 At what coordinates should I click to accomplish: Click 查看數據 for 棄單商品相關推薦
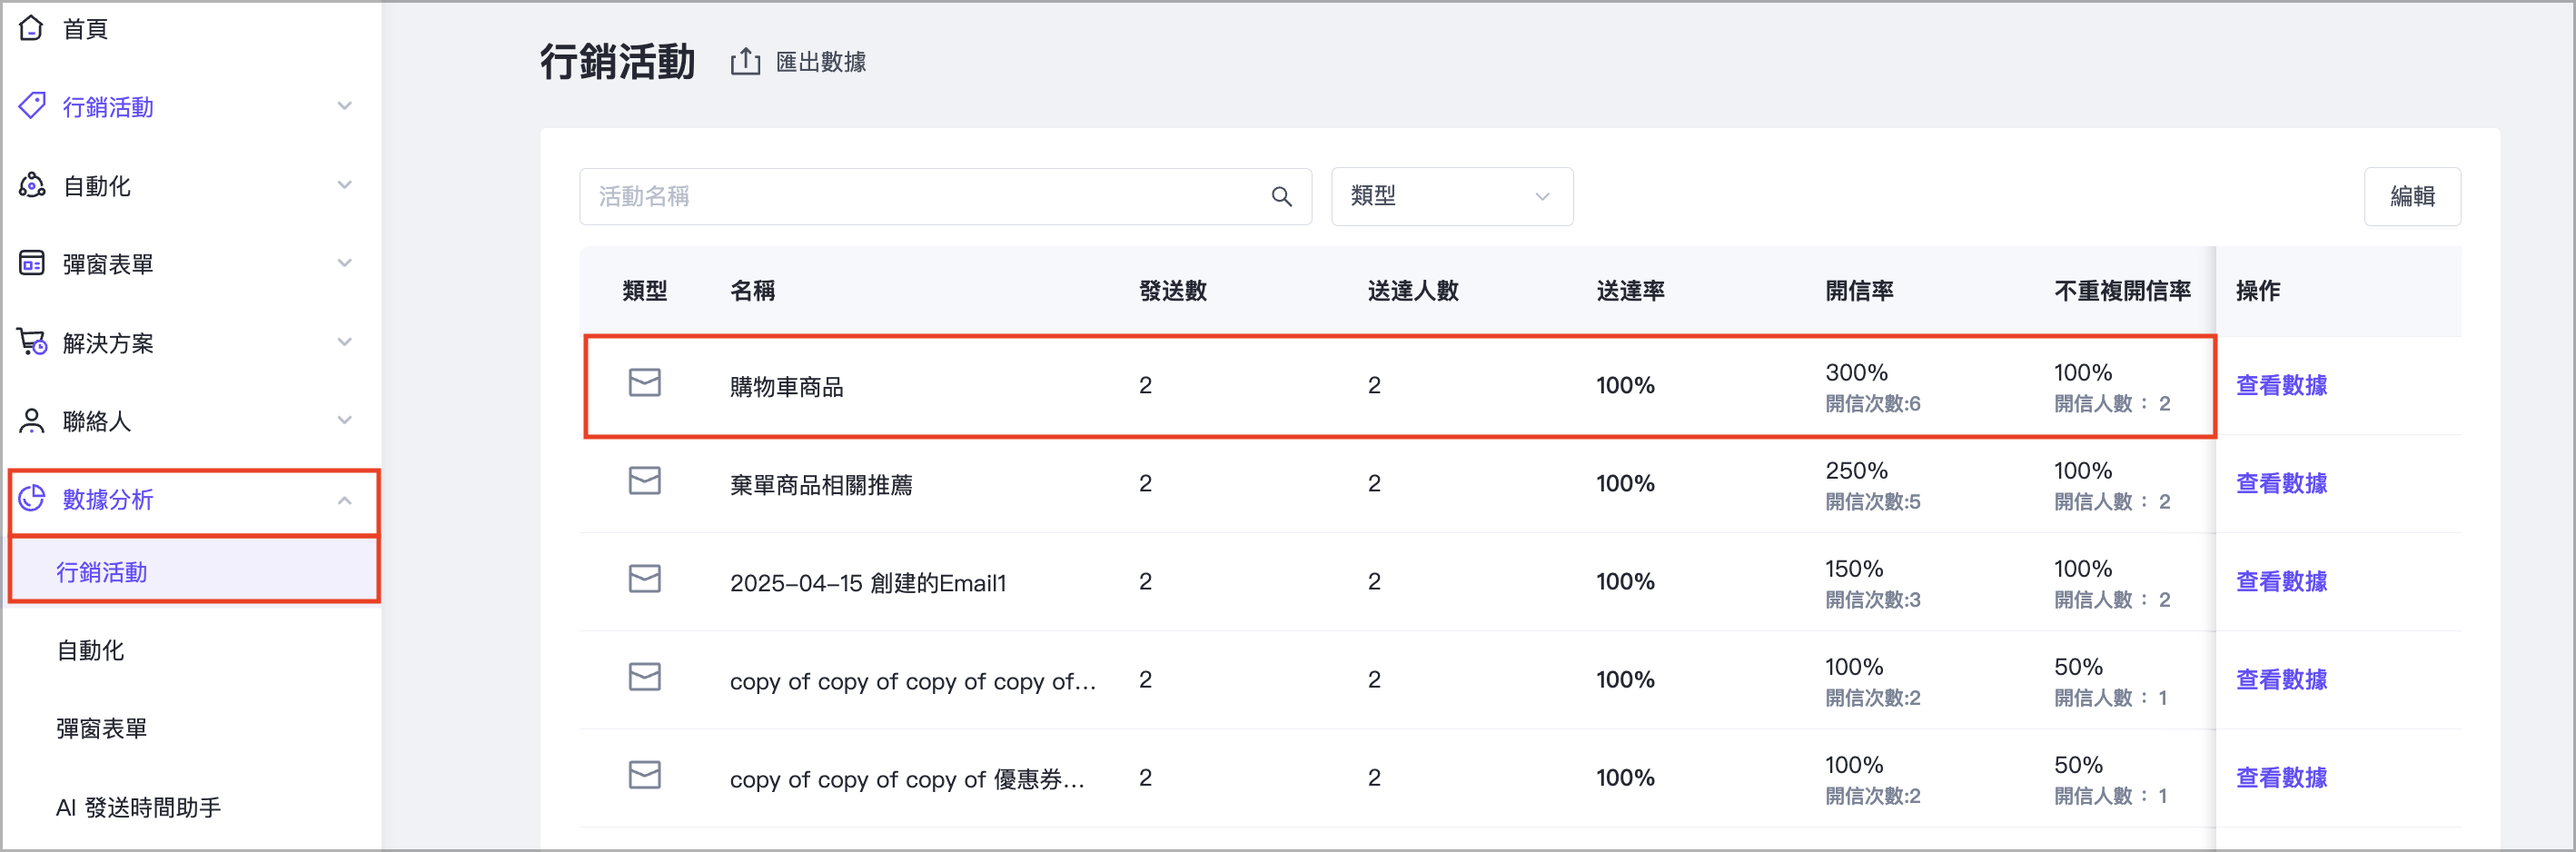(x=2281, y=484)
